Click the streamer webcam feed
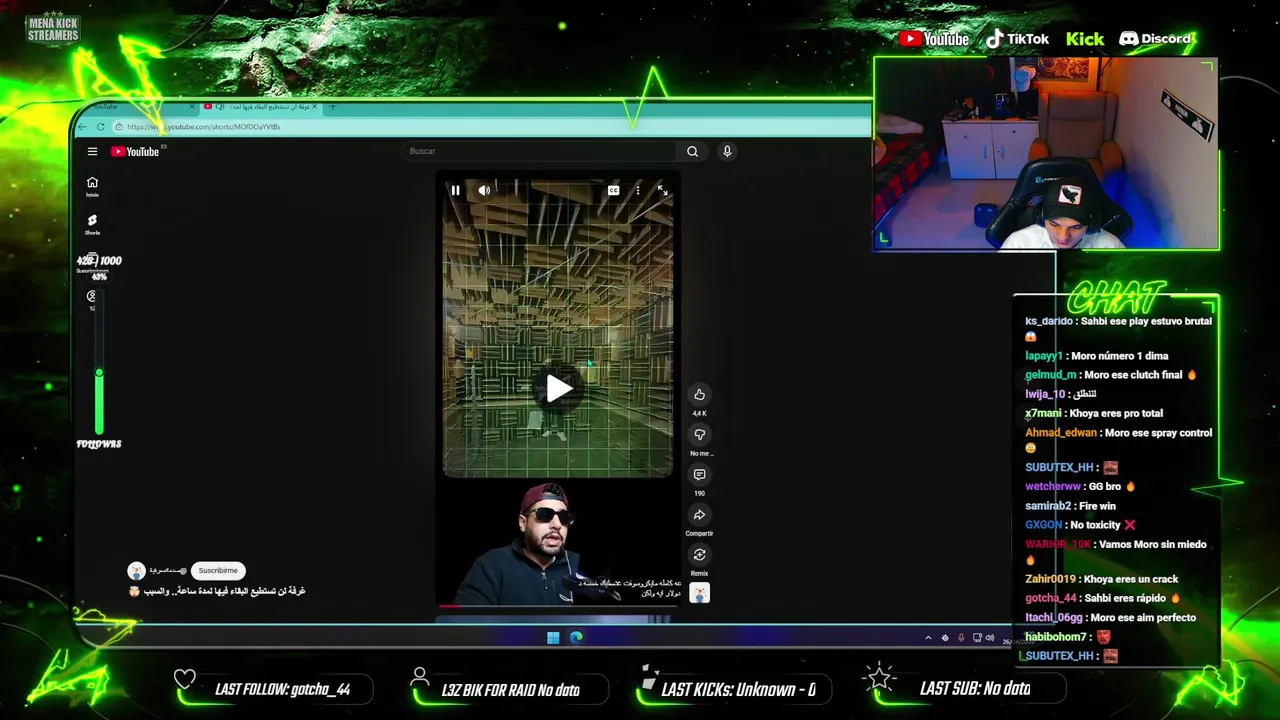Viewport: 1280px width, 720px height. 1046,153
